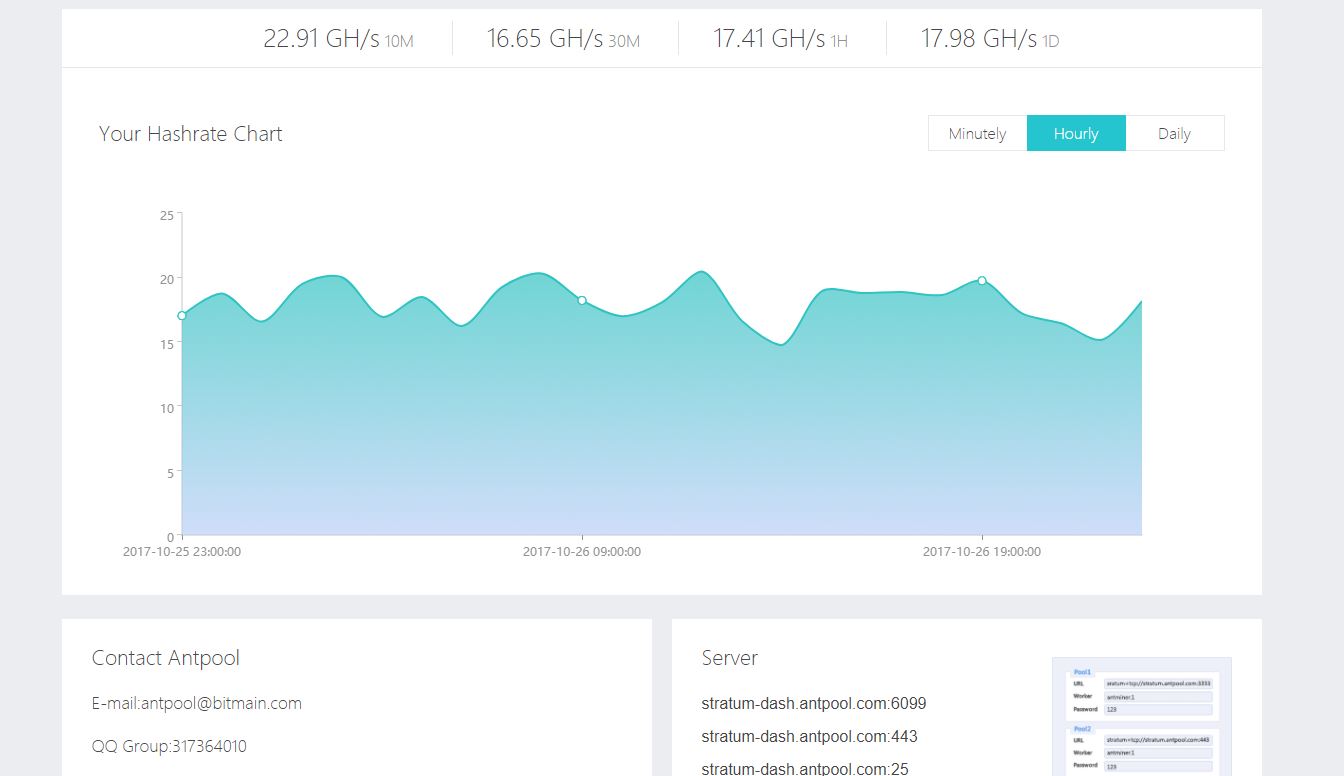Click the chart data point at 23:00:00
This screenshot has height=776, width=1344.
pos(182,316)
